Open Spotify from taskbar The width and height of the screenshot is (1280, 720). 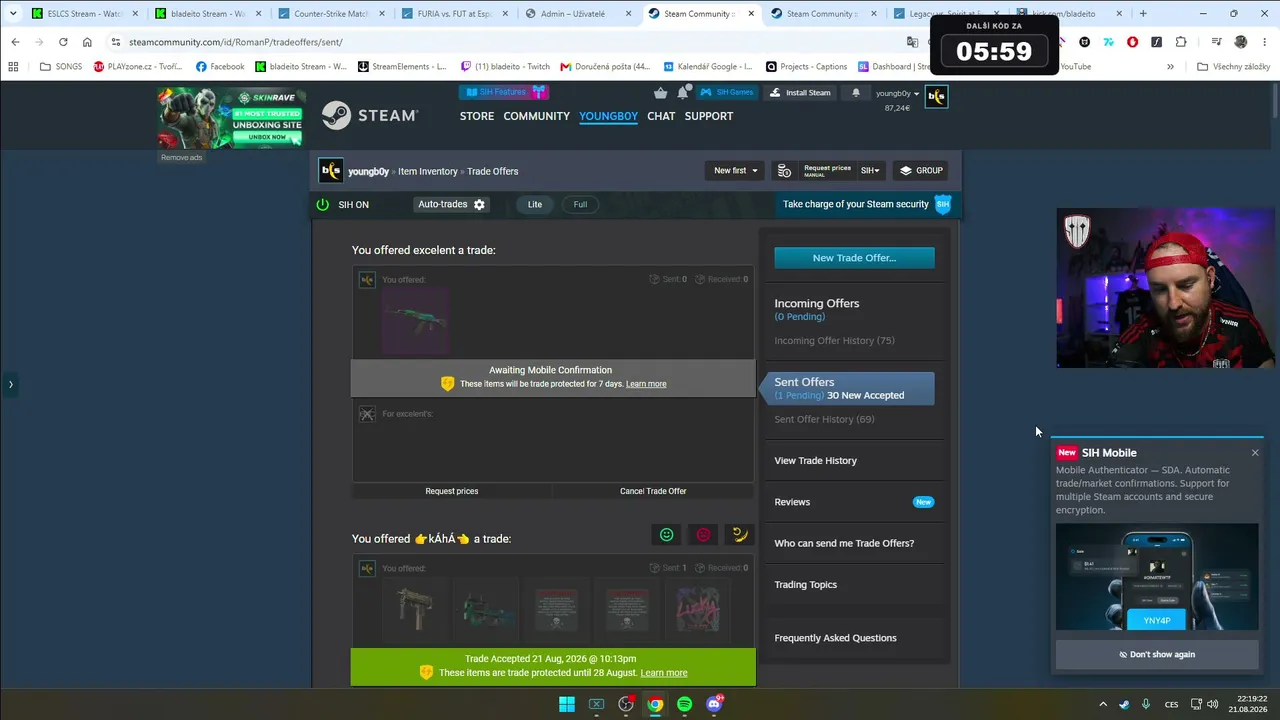(x=684, y=704)
